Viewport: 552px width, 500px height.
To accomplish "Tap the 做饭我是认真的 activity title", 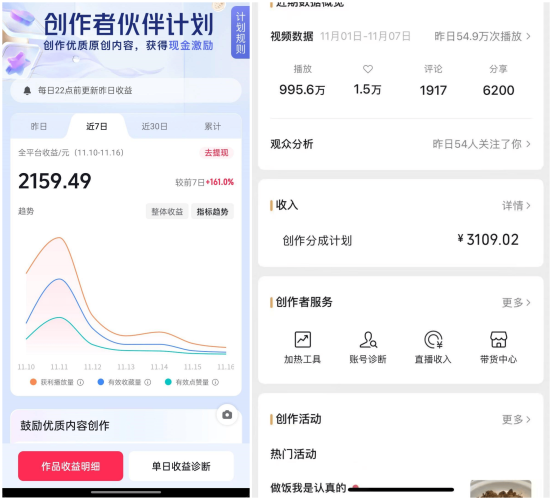I will coord(308,488).
